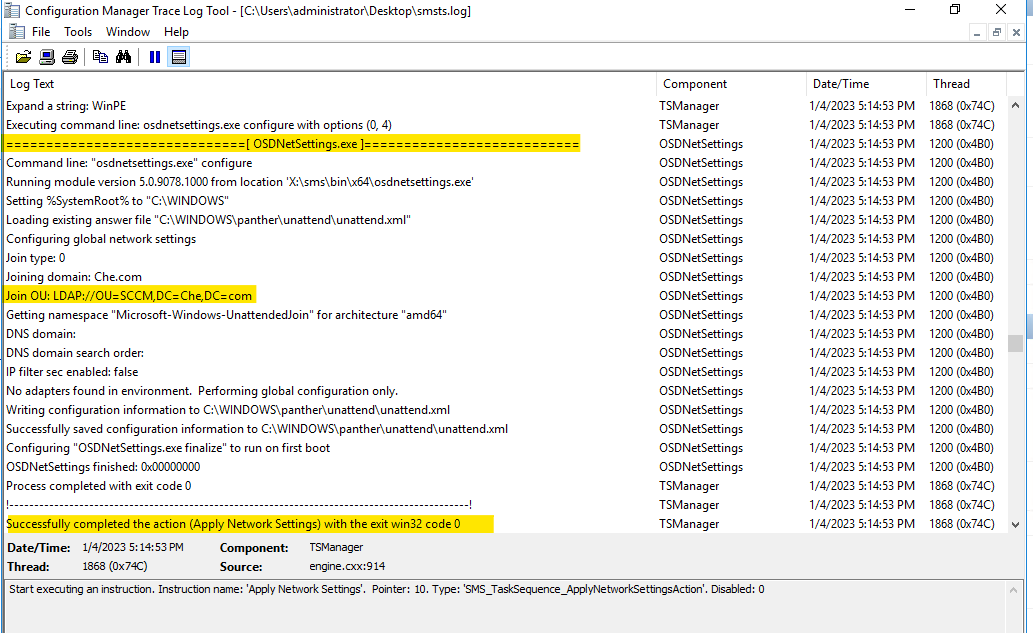Click the details pane Date/Time value
This screenshot has width=1033, height=633.
(133, 547)
